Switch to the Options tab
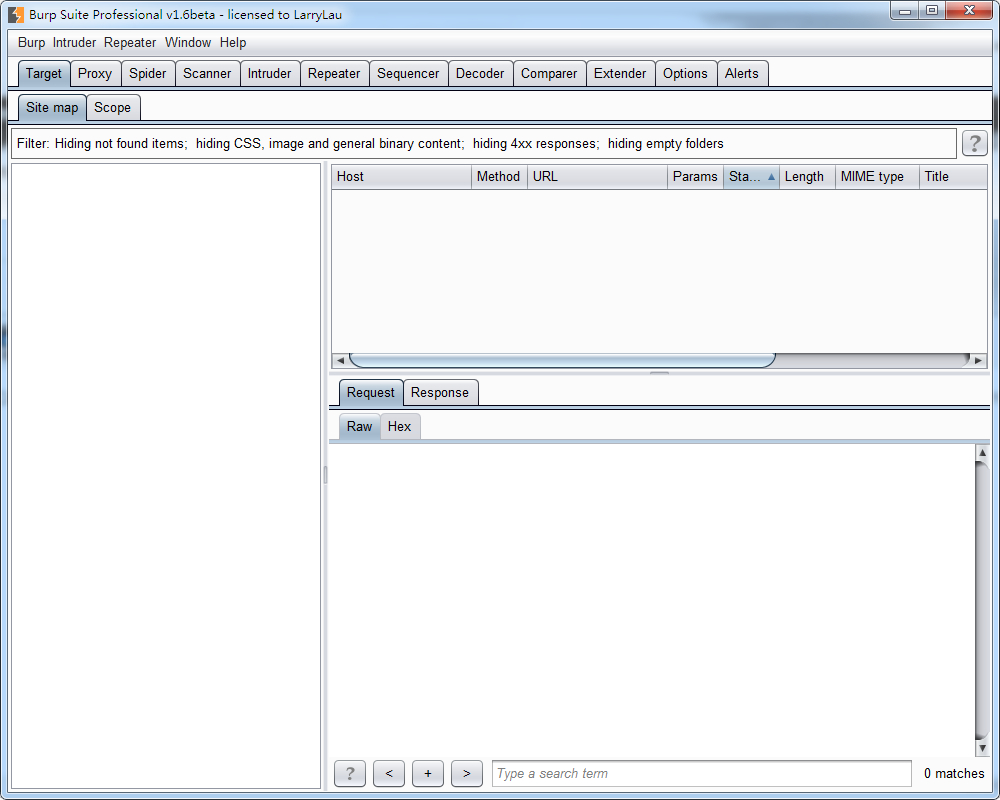 point(685,73)
